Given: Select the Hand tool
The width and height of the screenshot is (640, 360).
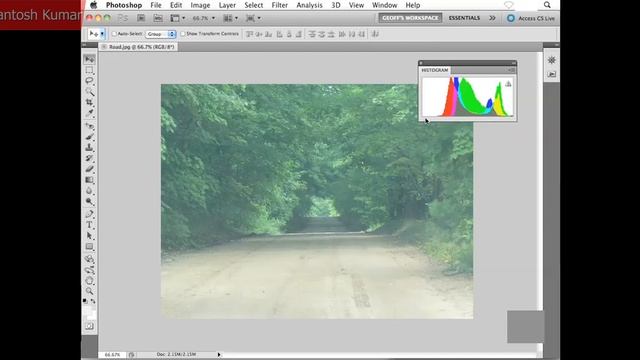Looking at the screenshot, I should coord(89,280).
